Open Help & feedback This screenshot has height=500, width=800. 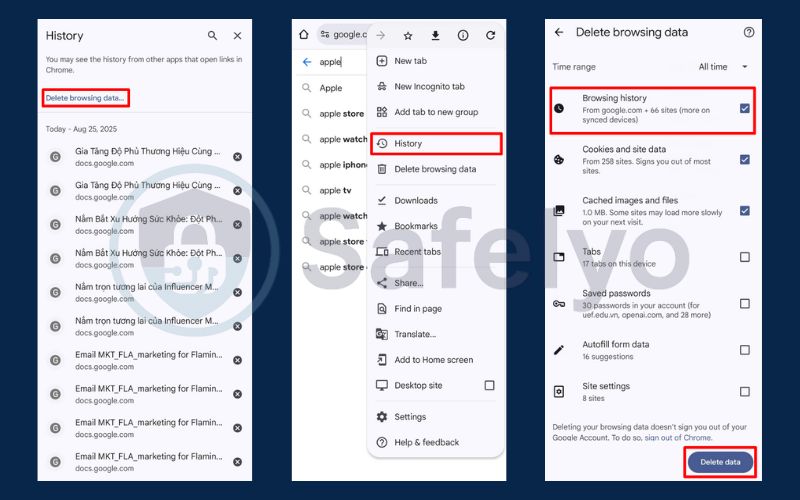click(x=436, y=442)
